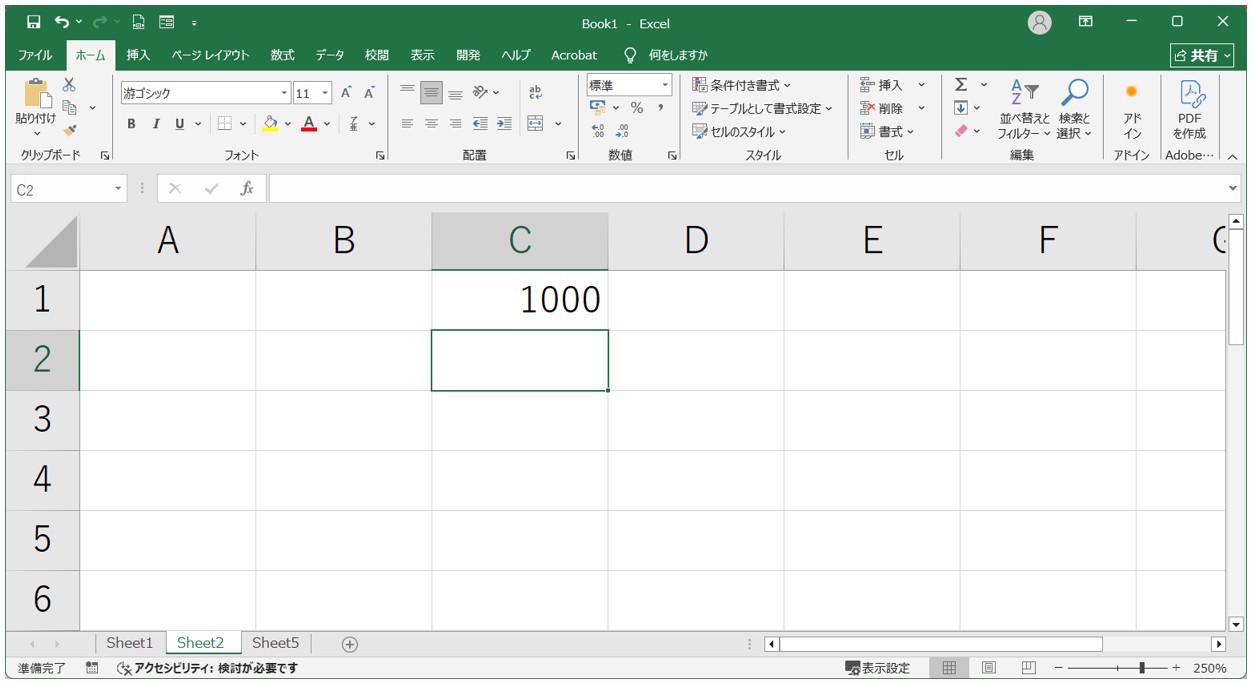Click font color red A
The height and width of the screenshot is (684, 1253).
click(x=309, y=124)
